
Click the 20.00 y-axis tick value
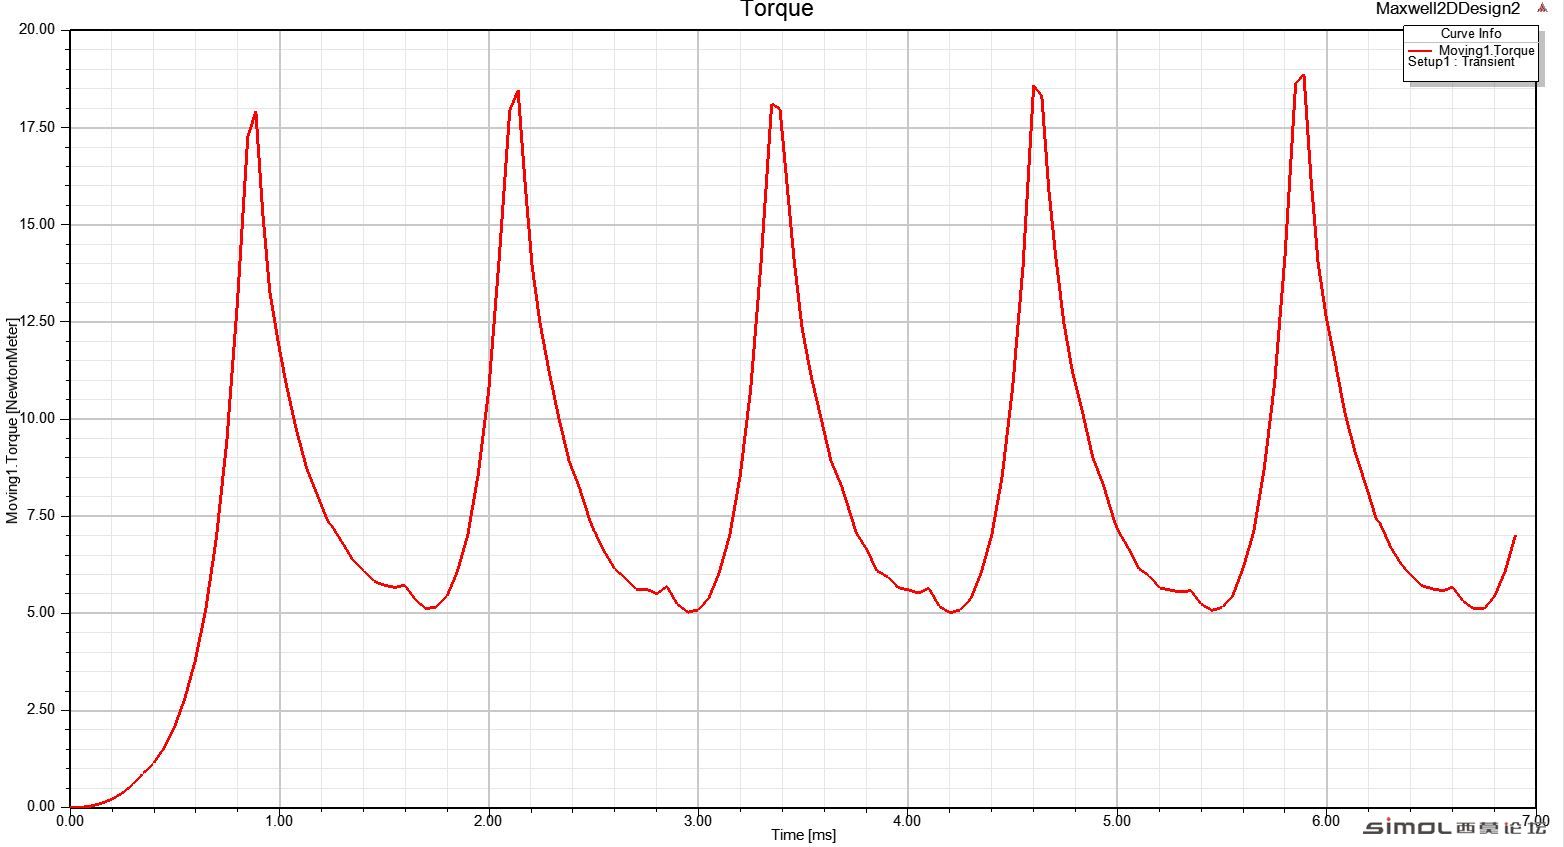pyautogui.click(x=37, y=29)
